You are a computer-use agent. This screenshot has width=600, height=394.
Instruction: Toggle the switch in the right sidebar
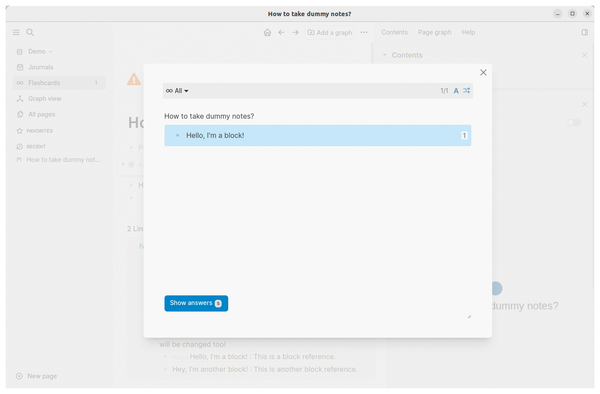(x=574, y=122)
